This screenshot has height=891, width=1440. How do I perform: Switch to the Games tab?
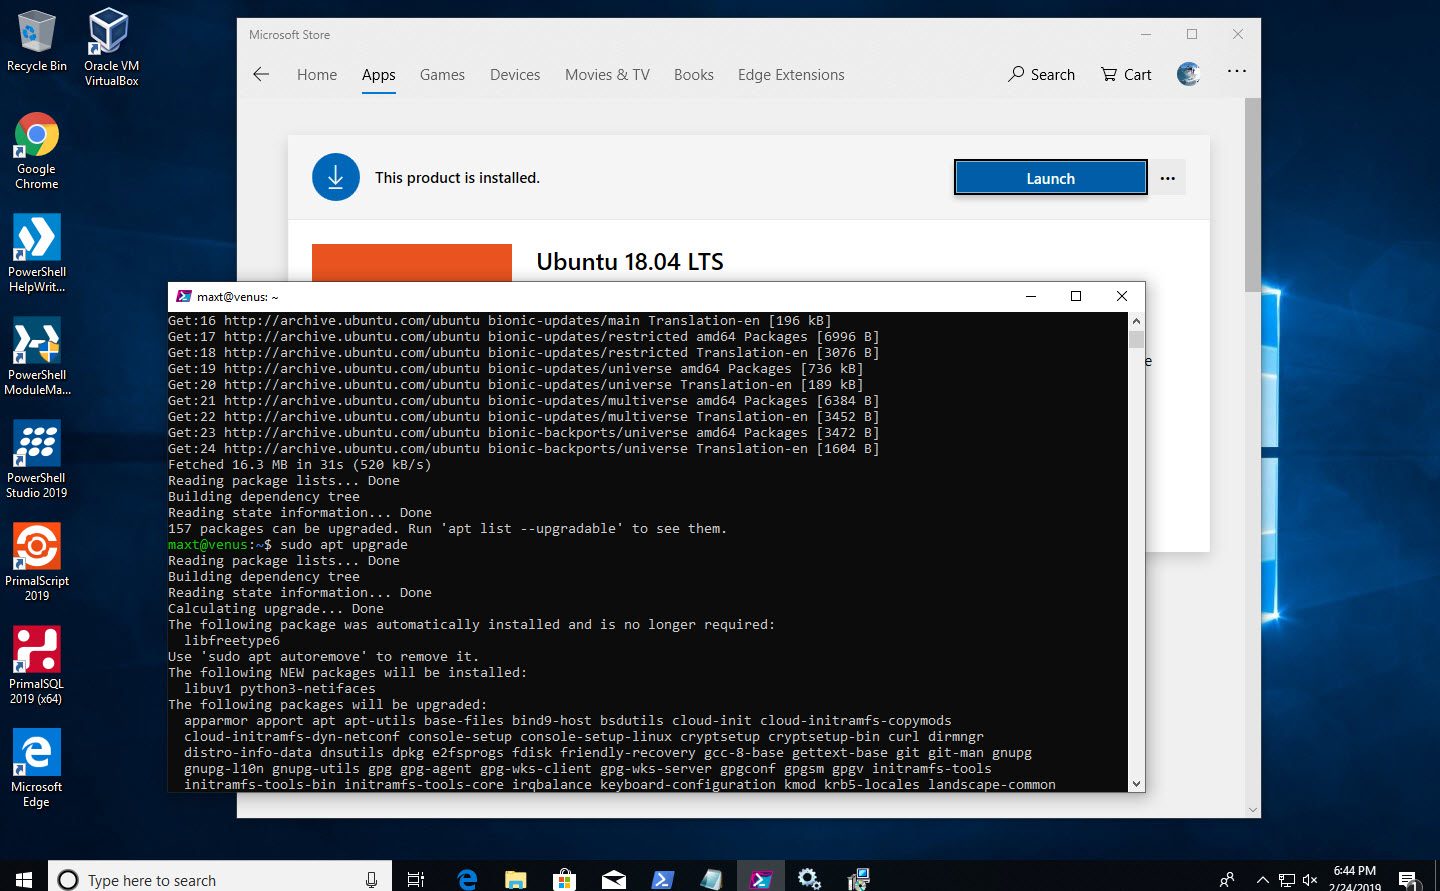click(442, 75)
